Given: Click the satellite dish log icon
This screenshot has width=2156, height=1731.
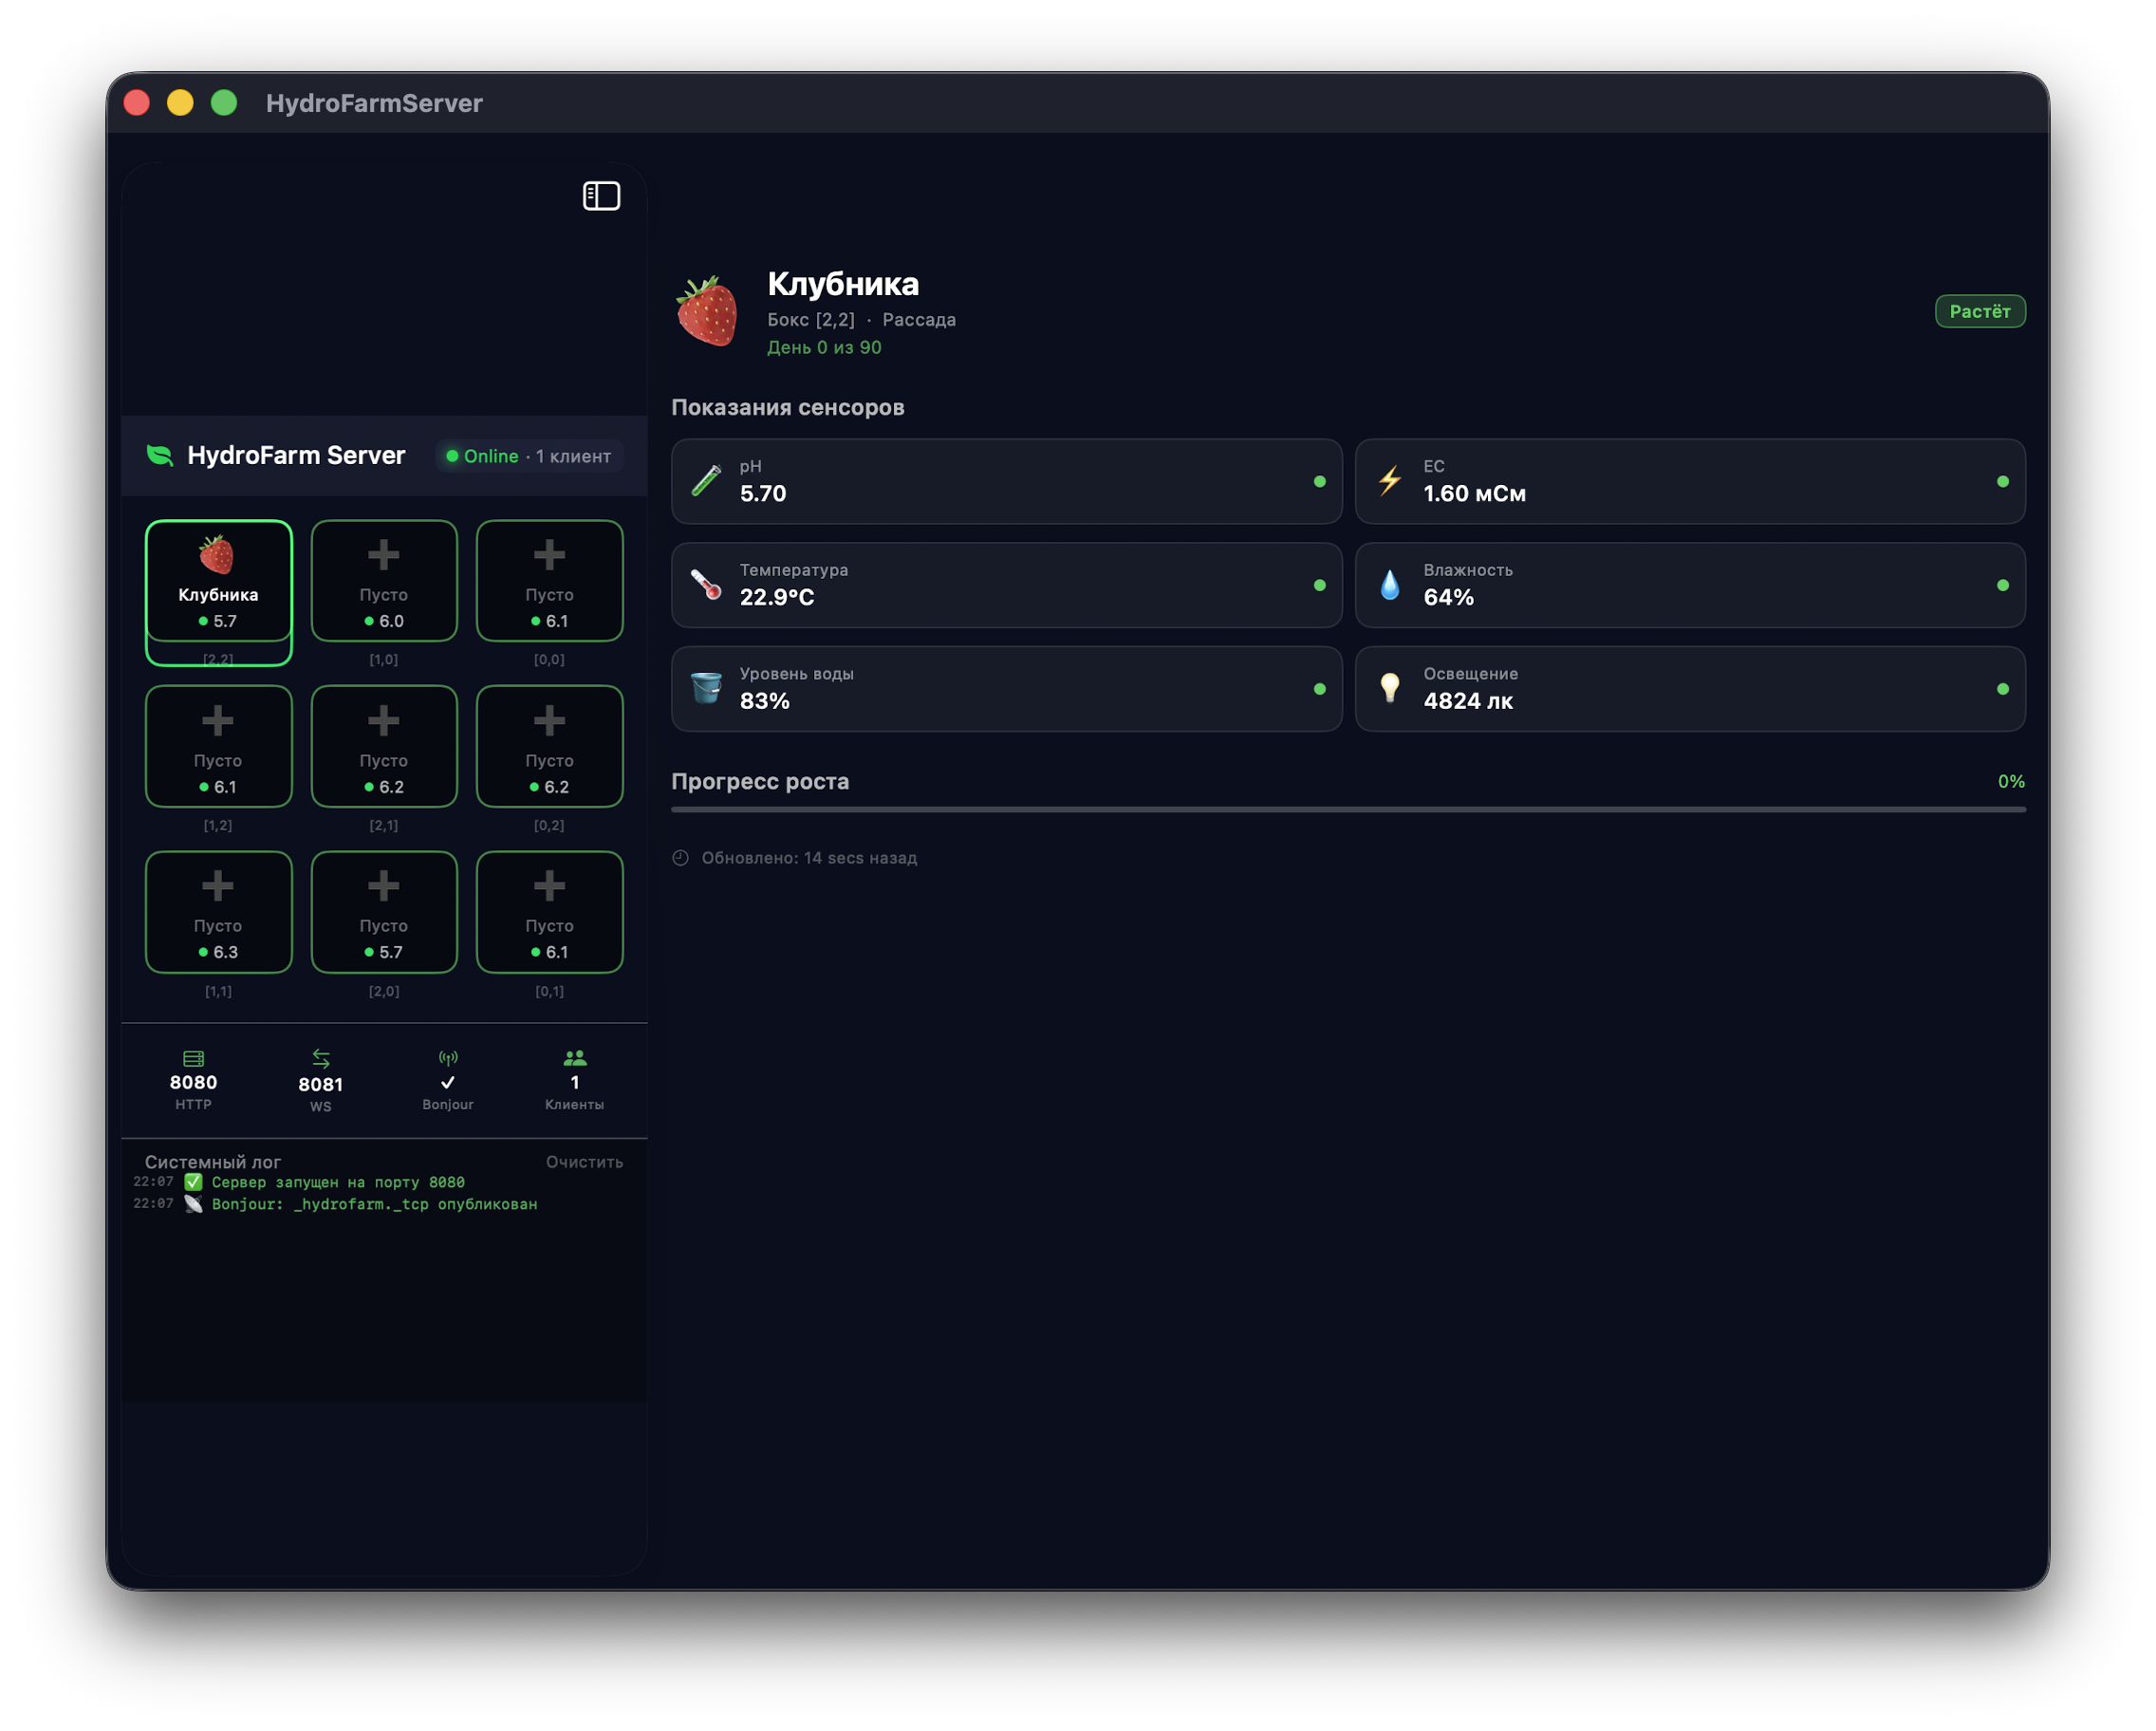Looking at the screenshot, I should coord(193,1204).
